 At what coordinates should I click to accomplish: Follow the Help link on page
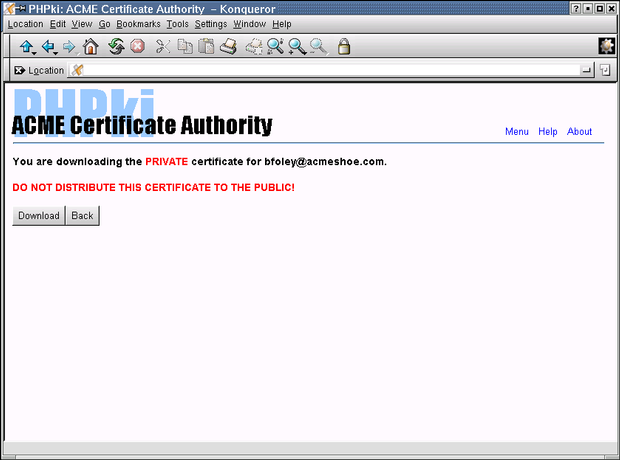(x=548, y=131)
